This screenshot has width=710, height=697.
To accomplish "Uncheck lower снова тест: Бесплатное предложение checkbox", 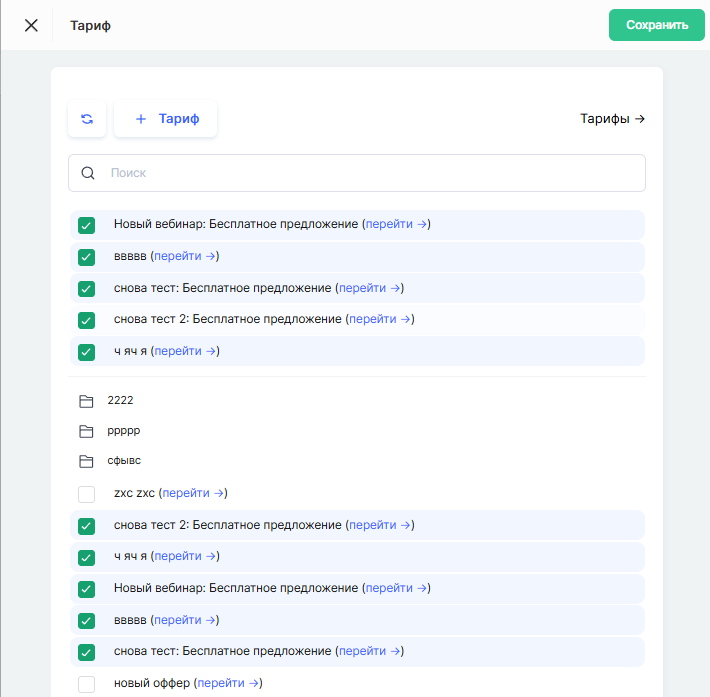I will (x=86, y=652).
